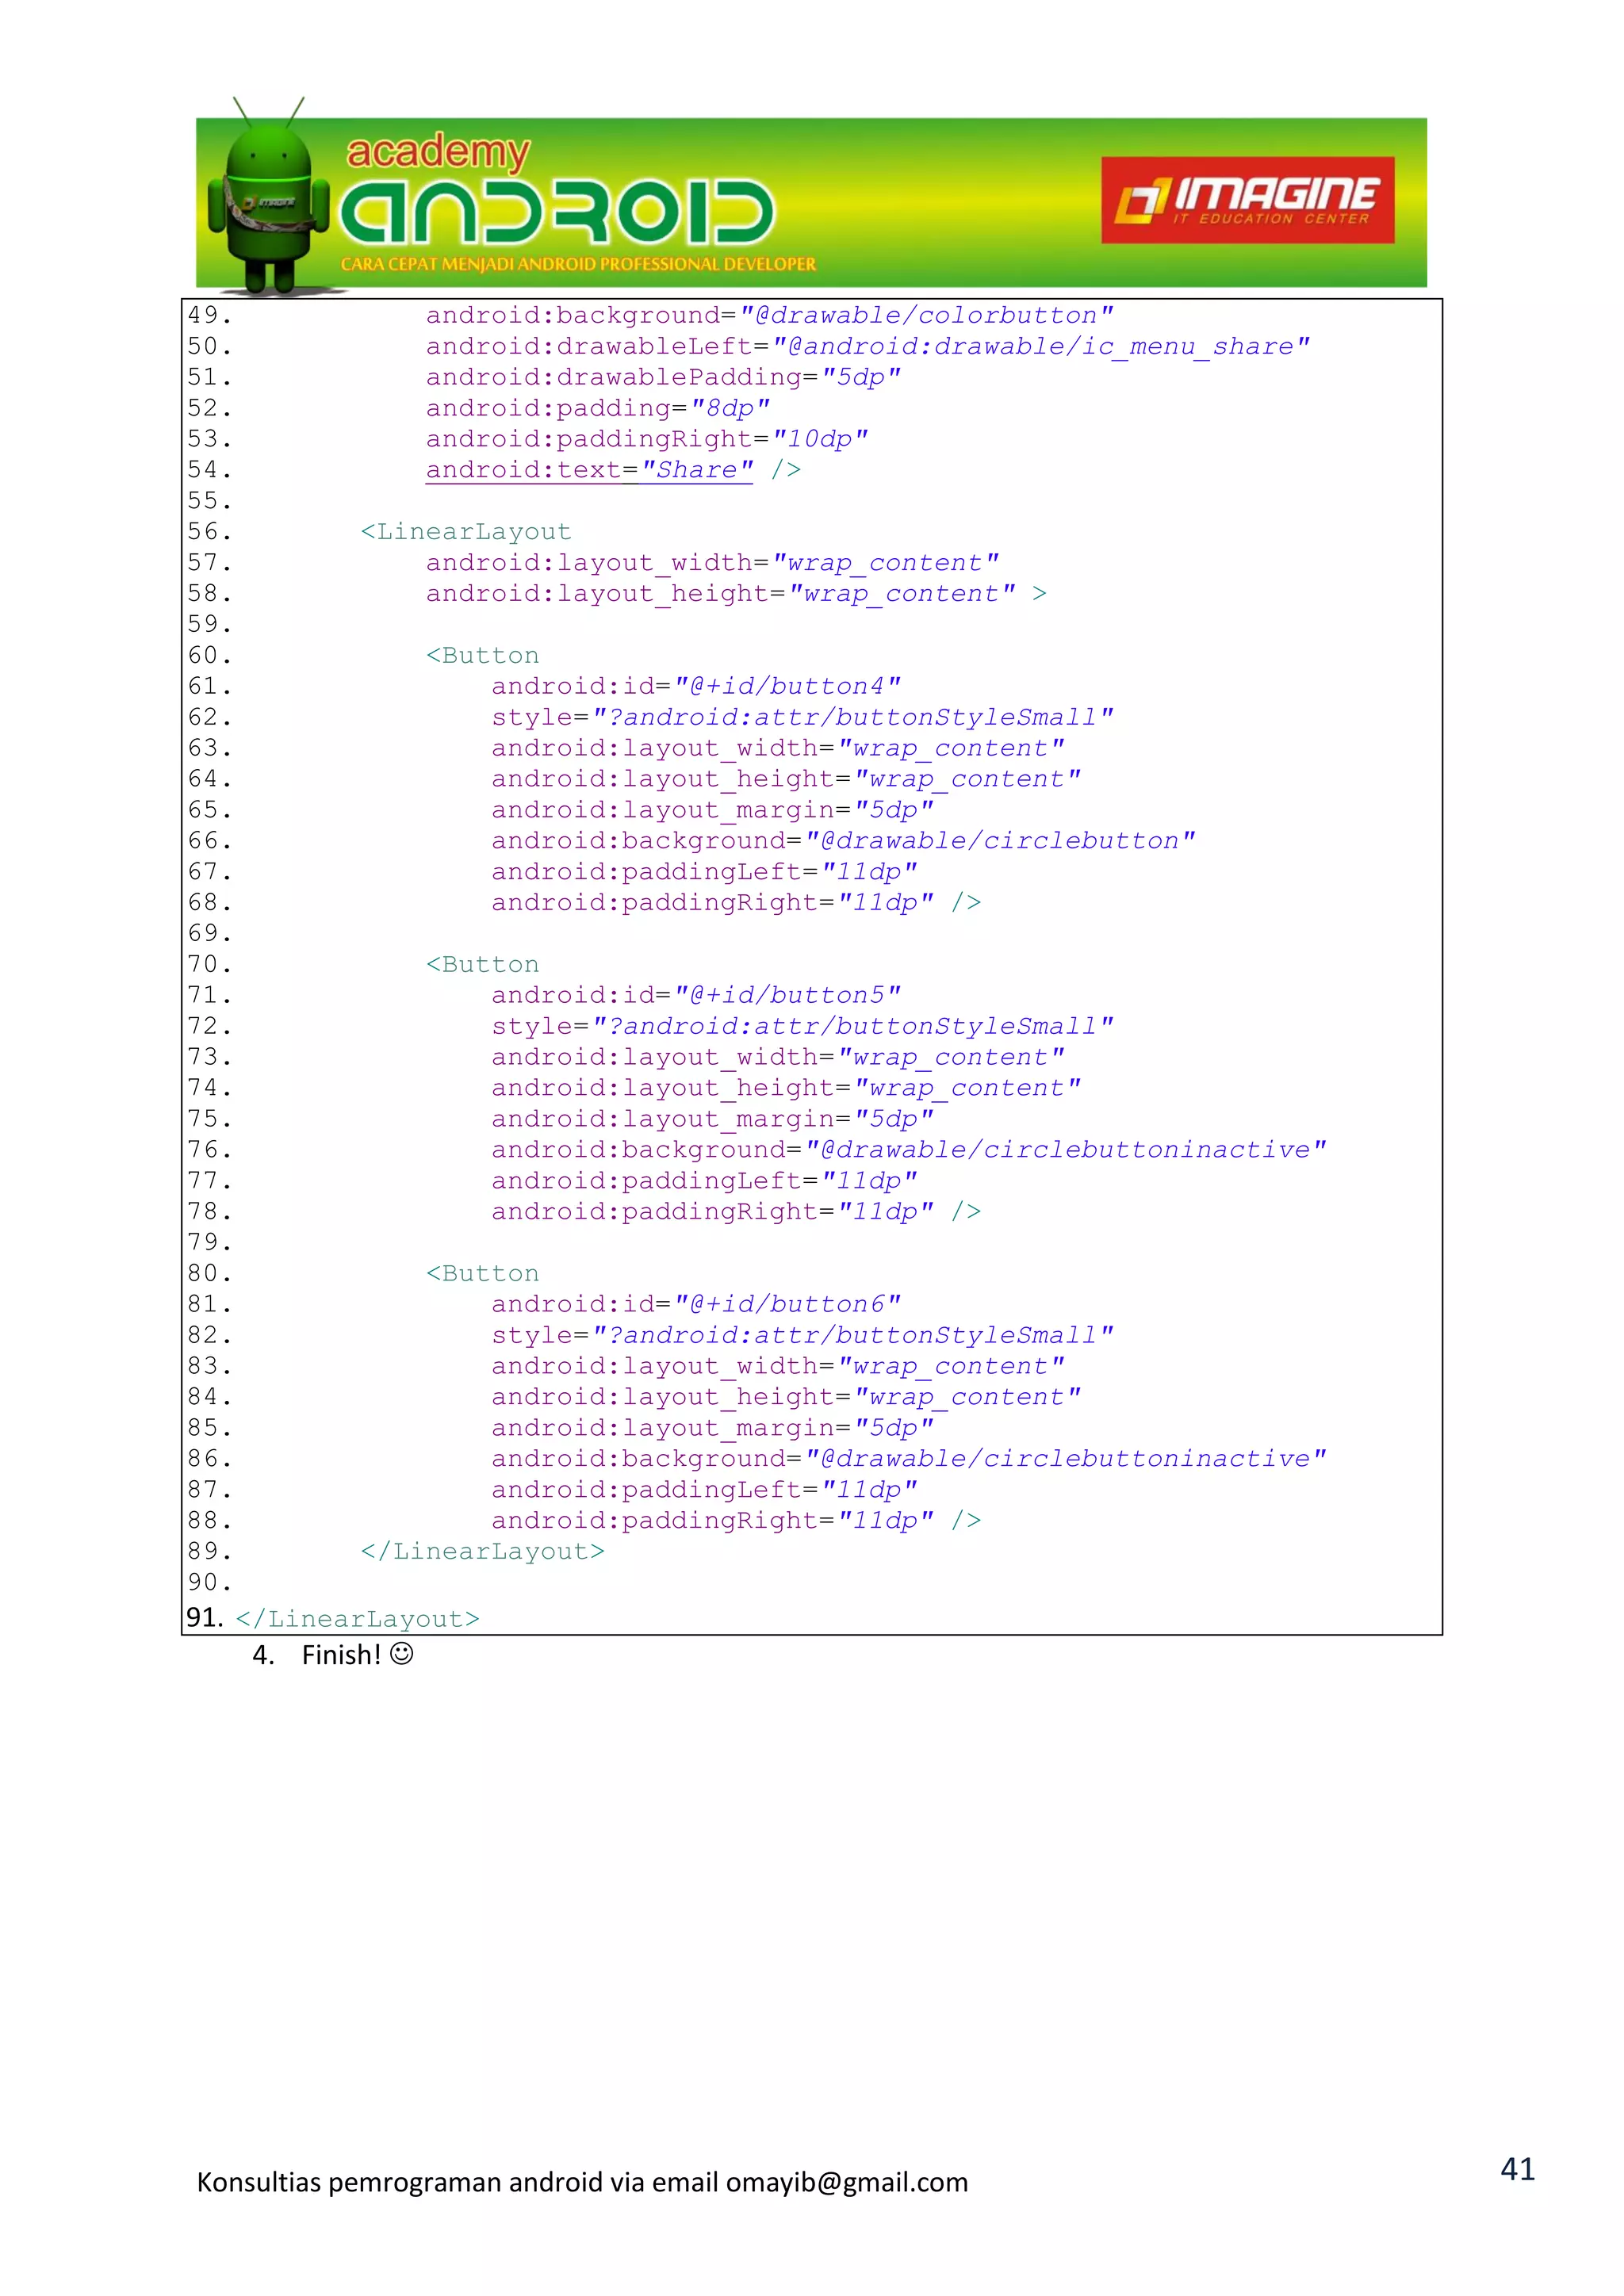Screen dimensions: 1624x2296
Task: Click page number 41
Action: click(1517, 2168)
